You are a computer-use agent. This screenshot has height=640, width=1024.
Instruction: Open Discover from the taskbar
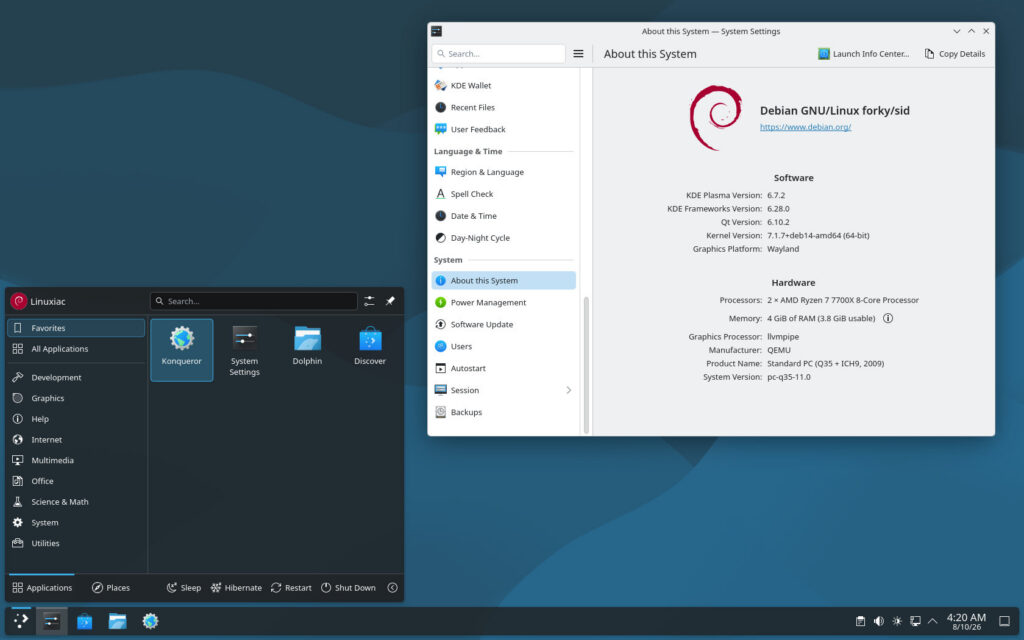point(84,621)
